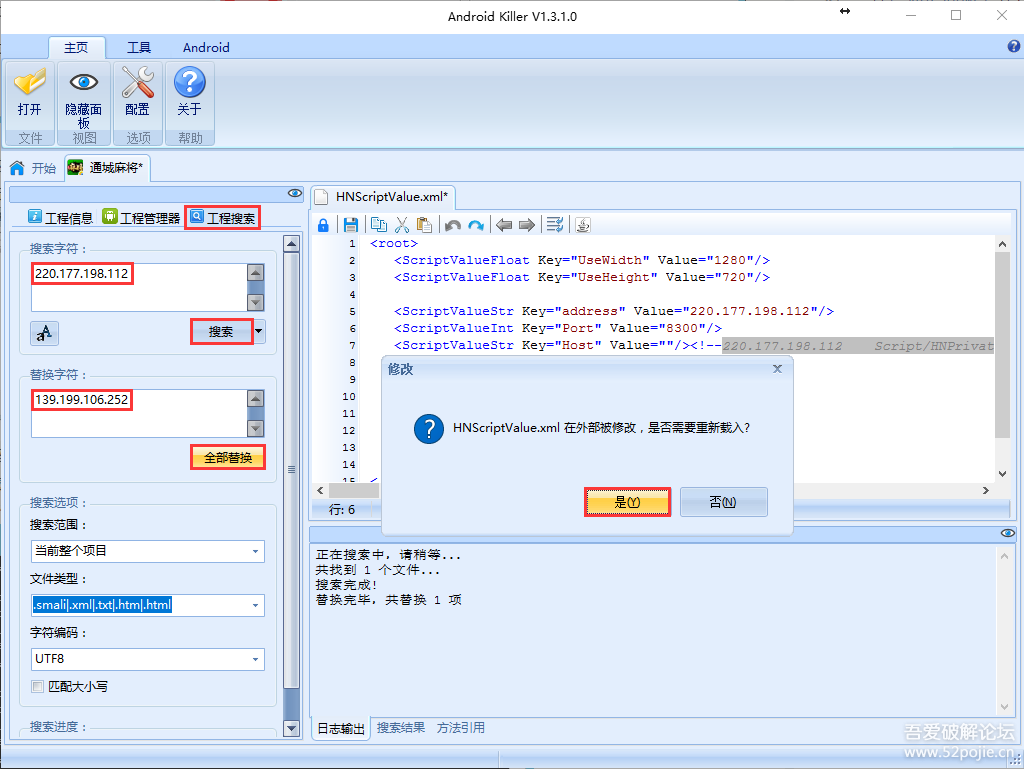1024x769 pixels.
Task: Decline reload with 否(N) button
Action: (x=724, y=502)
